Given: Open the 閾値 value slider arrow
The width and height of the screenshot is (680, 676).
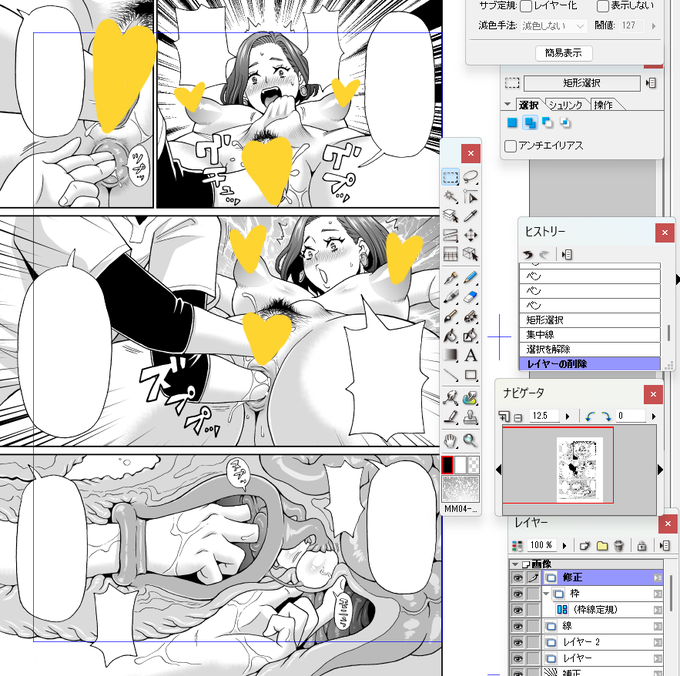Looking at the screenshot, I should [654, 26].
